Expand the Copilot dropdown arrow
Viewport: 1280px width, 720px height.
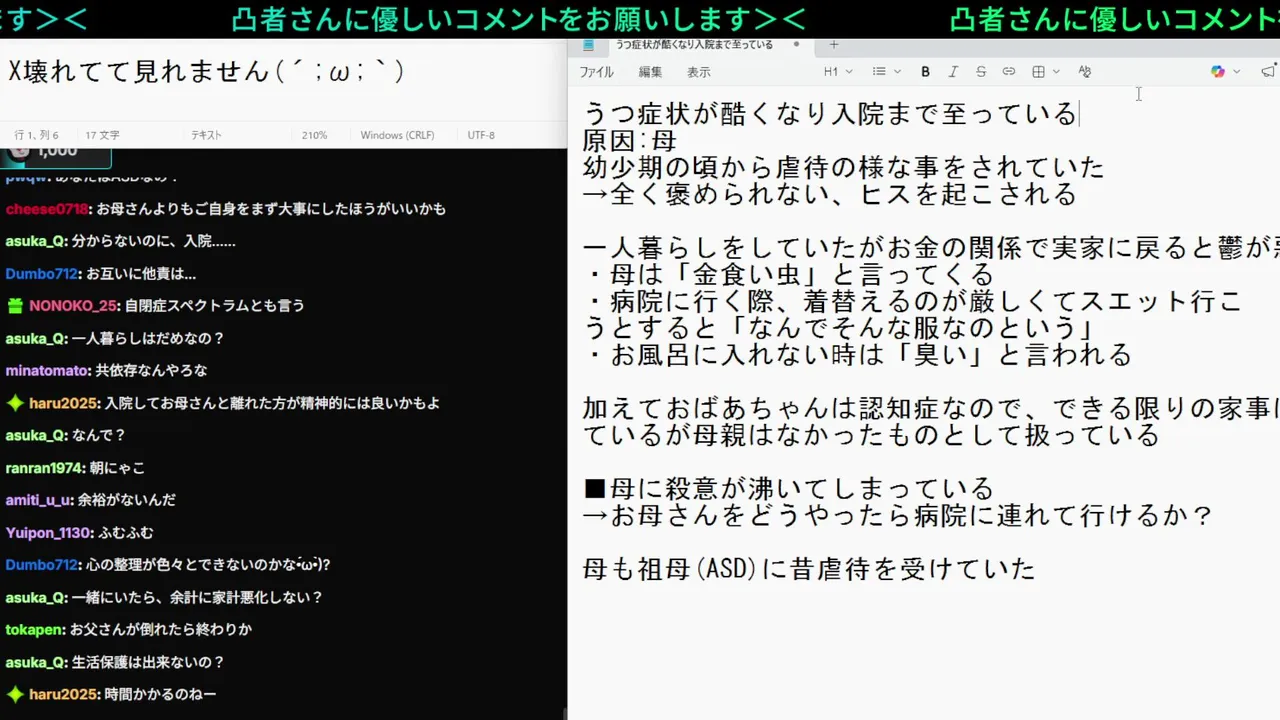pyautogui.click(x=1237, y=72)
